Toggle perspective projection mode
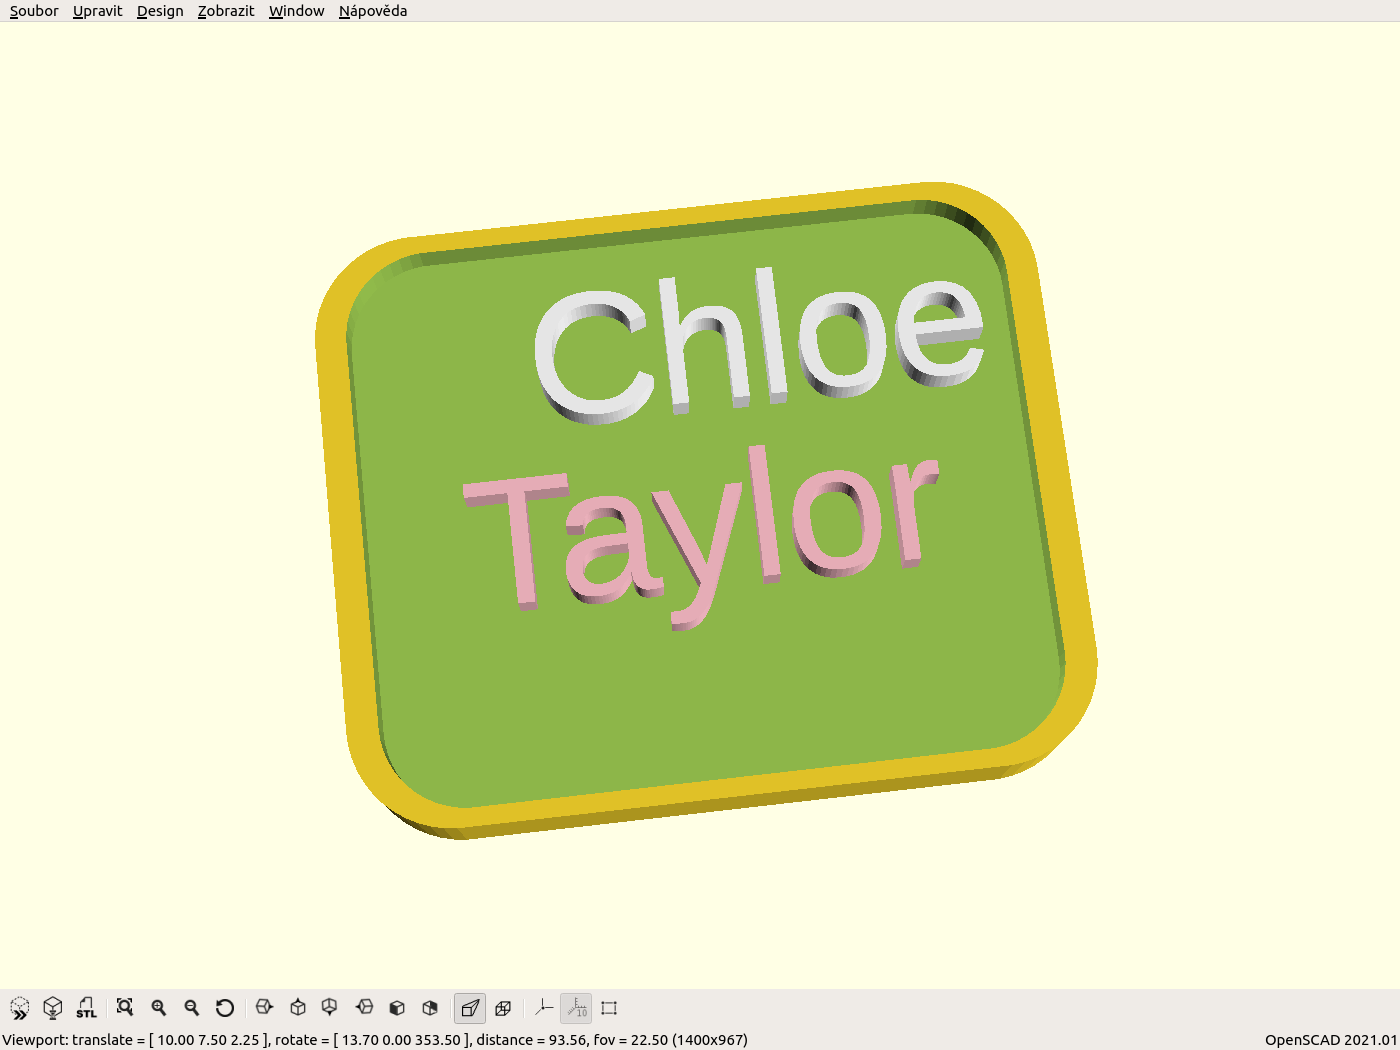Image resolution: width=1400 pixels, height=1050 pixels. click(x=470, y=1008)
